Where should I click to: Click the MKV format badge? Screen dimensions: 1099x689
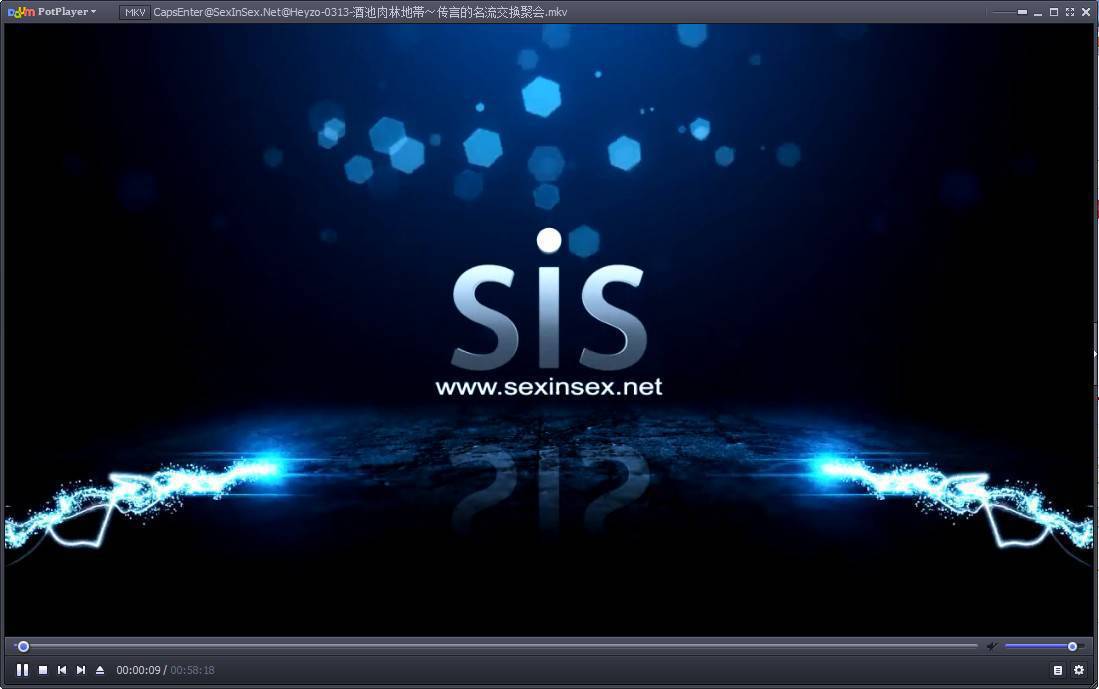[135, 12]
